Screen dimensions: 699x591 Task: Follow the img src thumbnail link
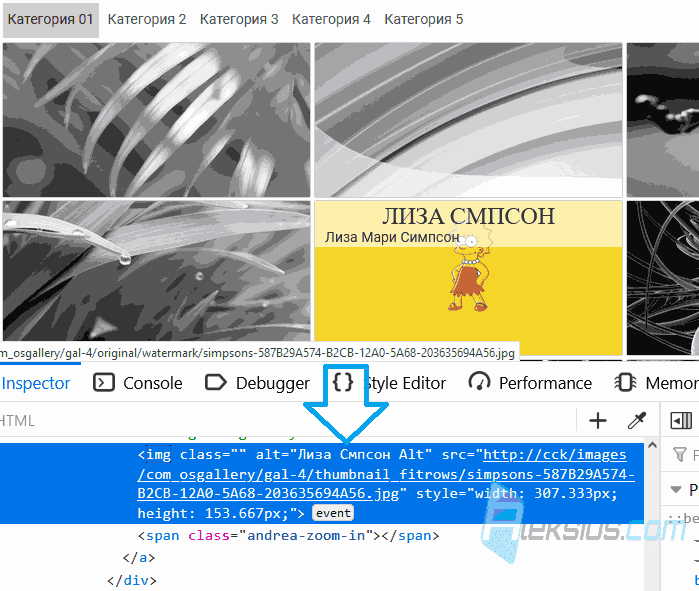pos(386,474)
